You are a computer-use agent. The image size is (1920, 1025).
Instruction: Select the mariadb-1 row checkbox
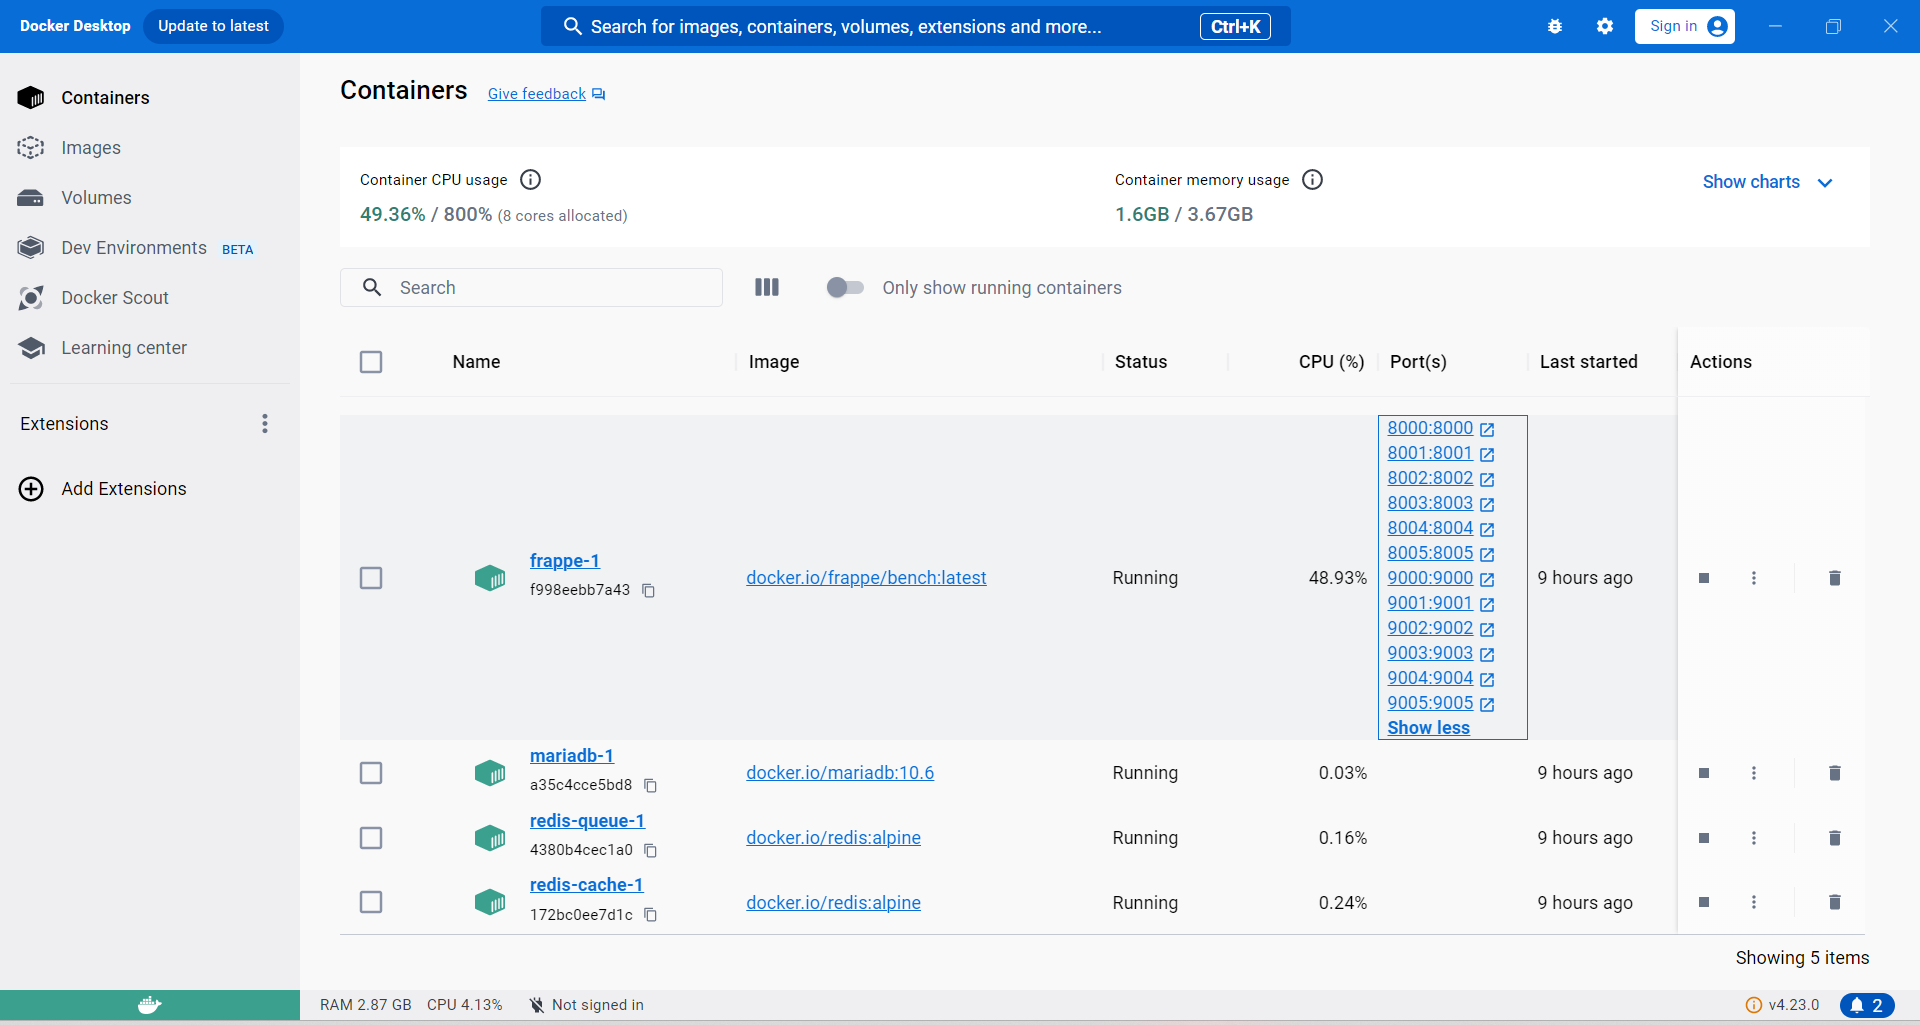pos(371,773)
